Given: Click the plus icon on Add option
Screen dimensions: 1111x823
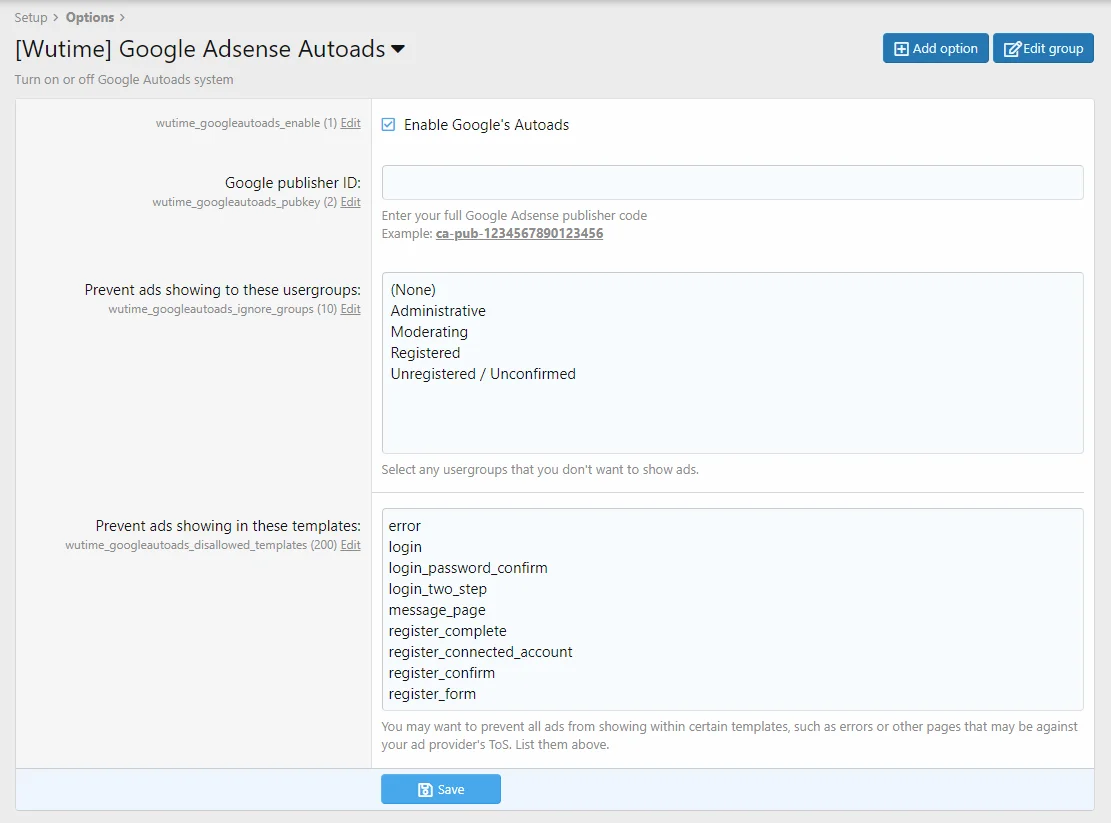Looking at the screenshot, I should 901,49.
